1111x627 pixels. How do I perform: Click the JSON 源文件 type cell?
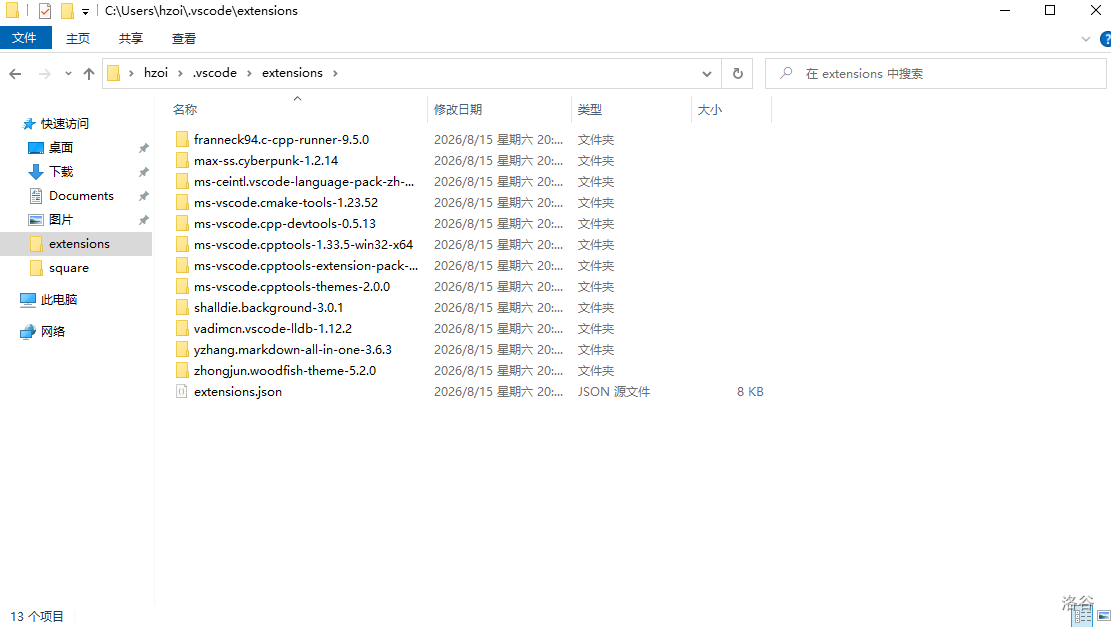pyautogui.click(x=614, y=392)
